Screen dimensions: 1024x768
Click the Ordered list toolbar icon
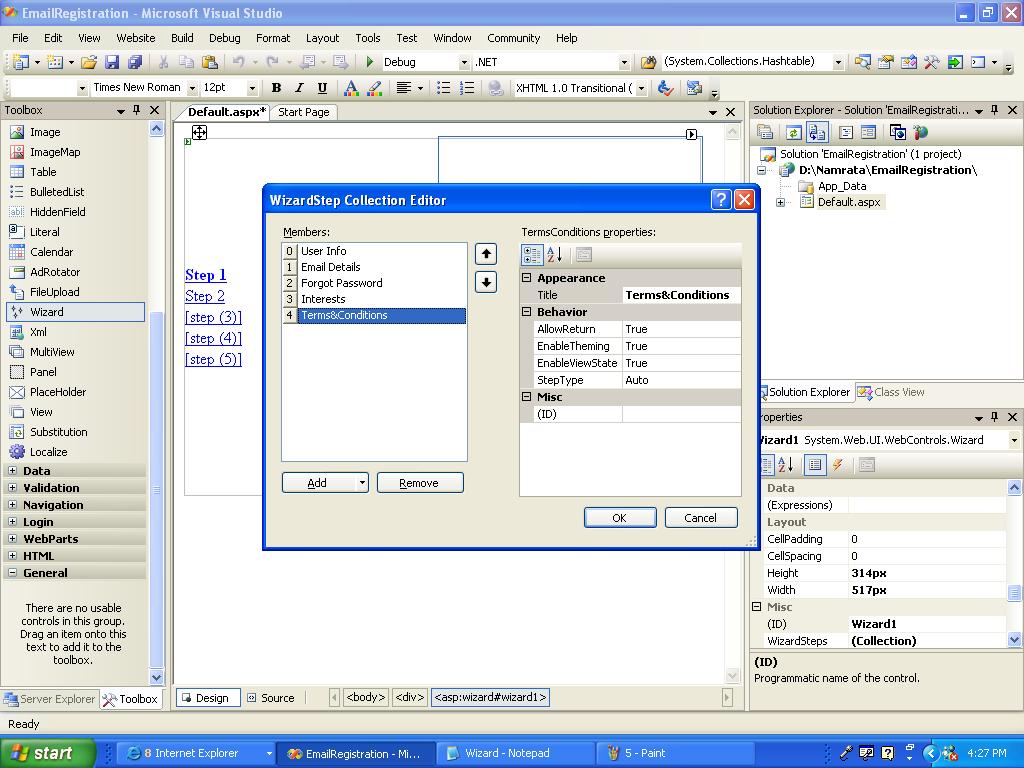click(467, 88)
